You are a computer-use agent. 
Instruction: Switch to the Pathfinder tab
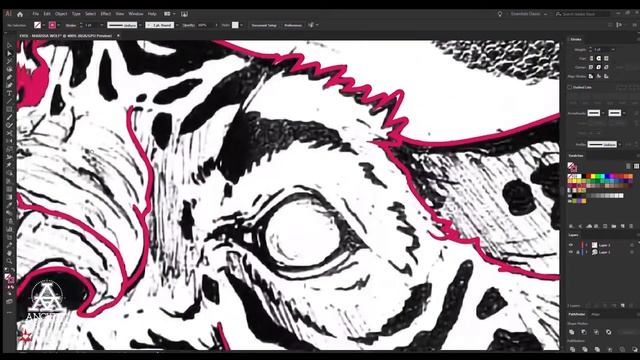point(577,314)
